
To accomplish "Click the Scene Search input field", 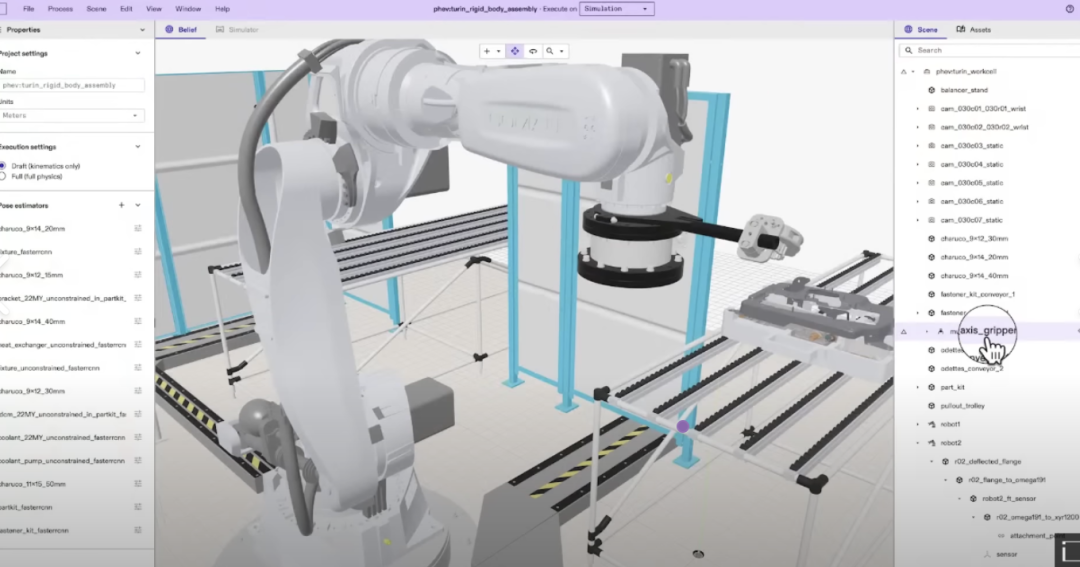I will (x=992, y=50).
